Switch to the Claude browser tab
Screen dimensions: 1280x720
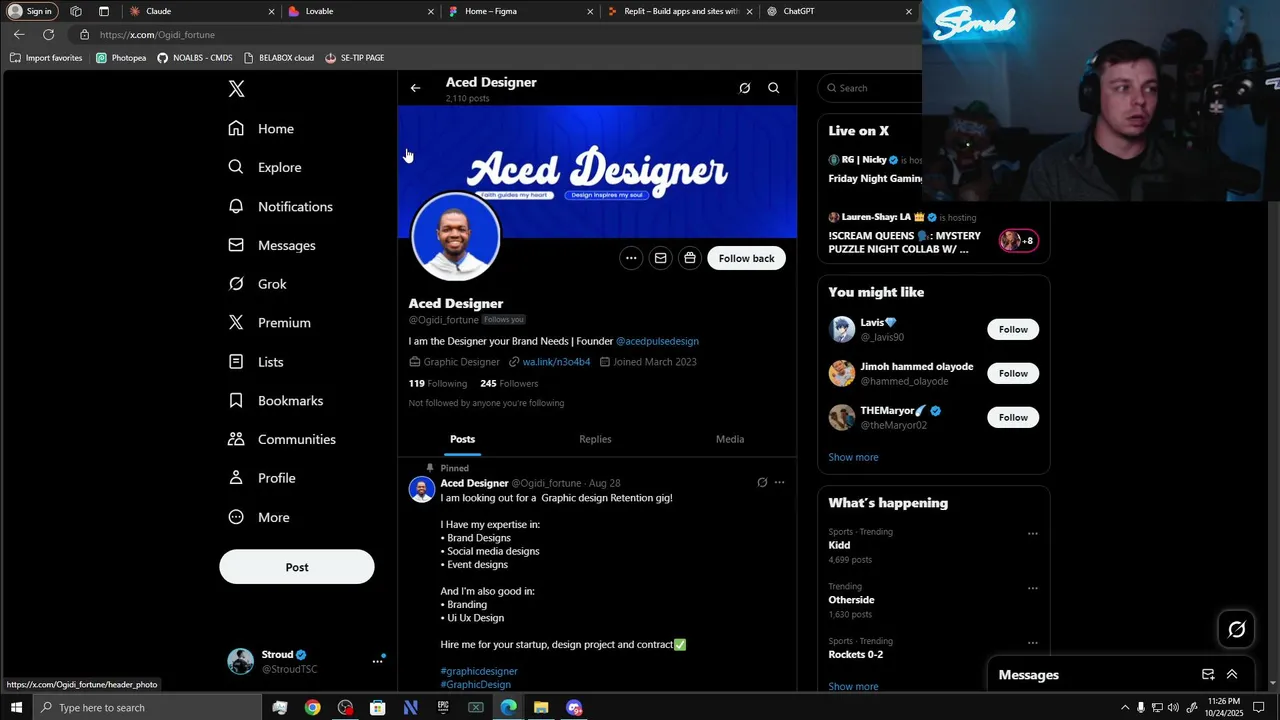(x=202, y=11)
